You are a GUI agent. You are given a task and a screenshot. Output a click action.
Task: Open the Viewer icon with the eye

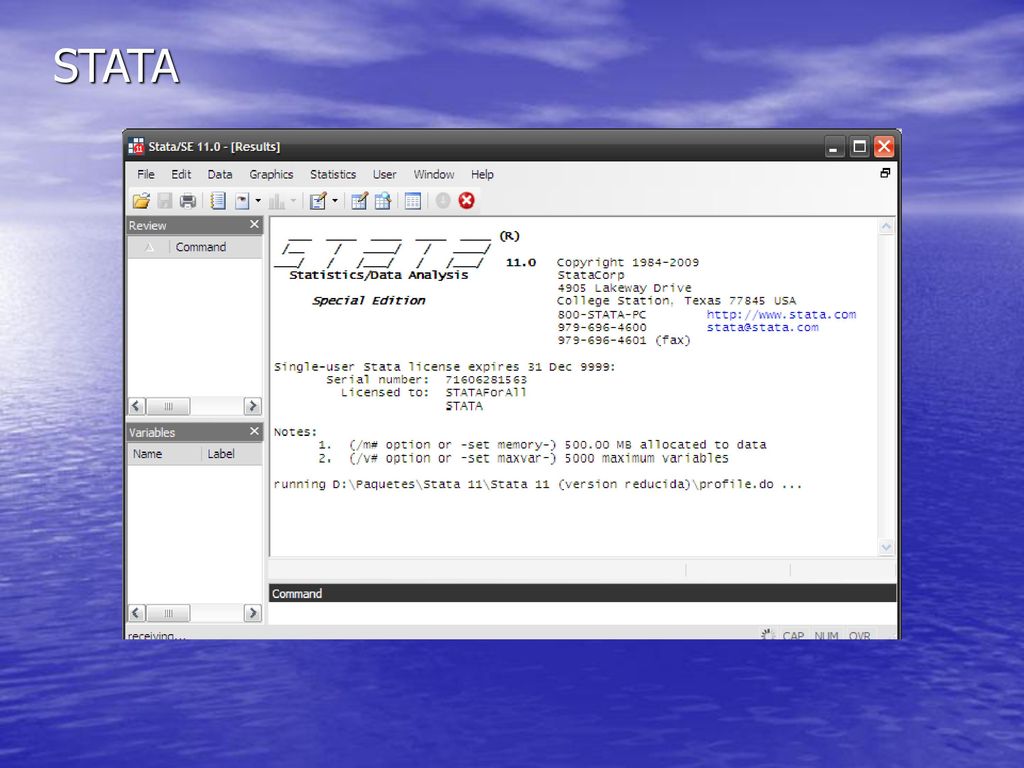pyautogui.click(x=242, y=201)
